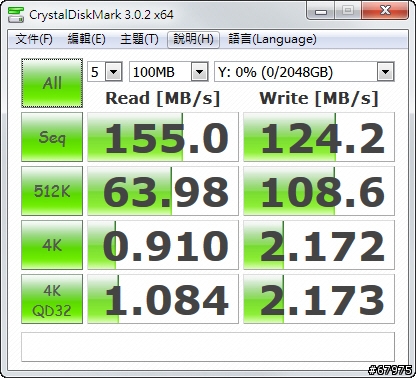Open the 主題(T) menu
Image resolution: width=416 pixels, height=378 pixels.
tap(139, 39)
